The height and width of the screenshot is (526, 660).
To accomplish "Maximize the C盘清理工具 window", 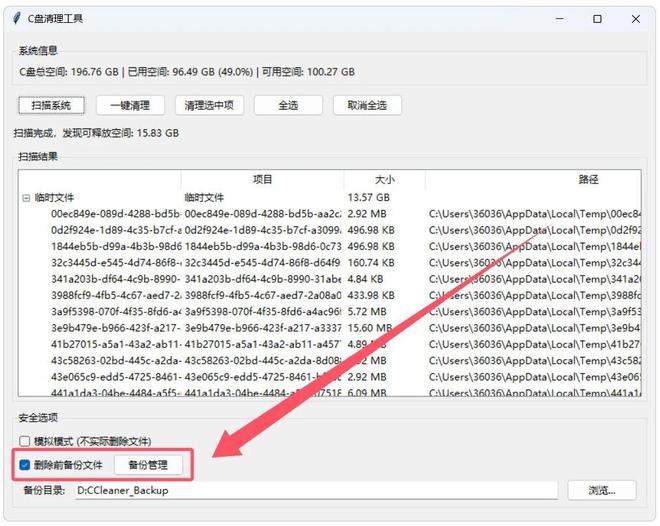I will (597, 19).
